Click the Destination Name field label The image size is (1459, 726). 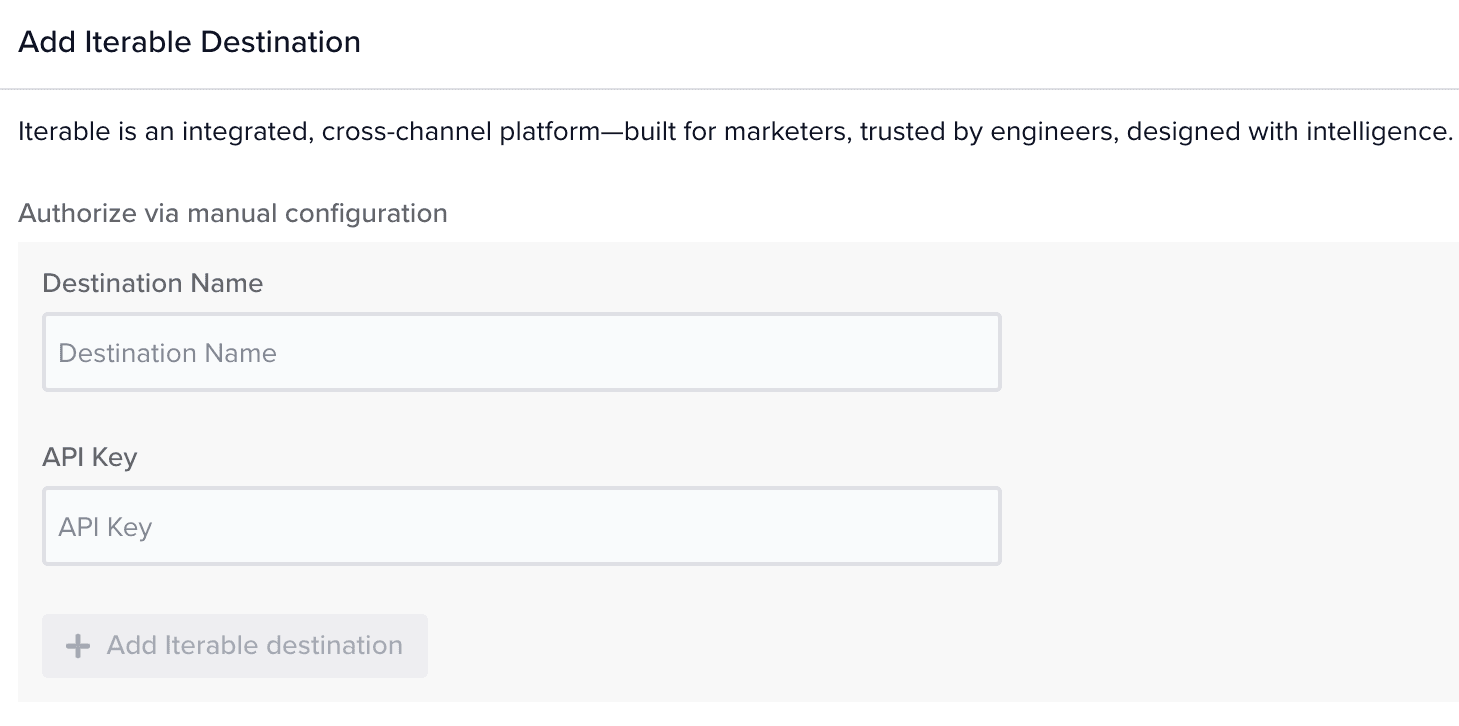coord(152,283)
